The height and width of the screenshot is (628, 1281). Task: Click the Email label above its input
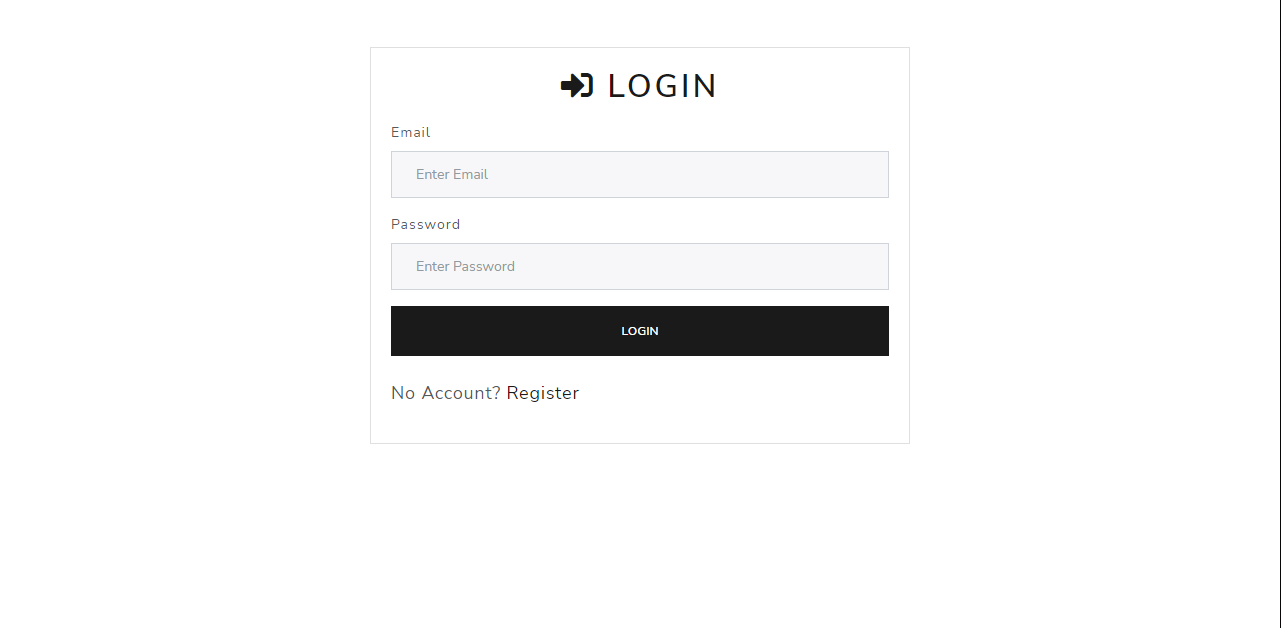[410, 132]
